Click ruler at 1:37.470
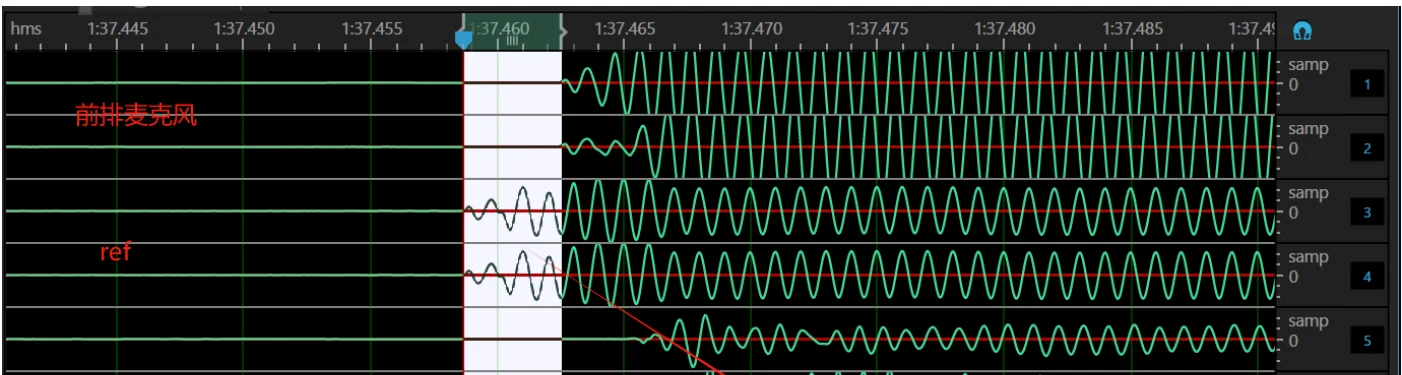Screen dimensions: 1402x375 pyautogui.click(x=752, y=29)
